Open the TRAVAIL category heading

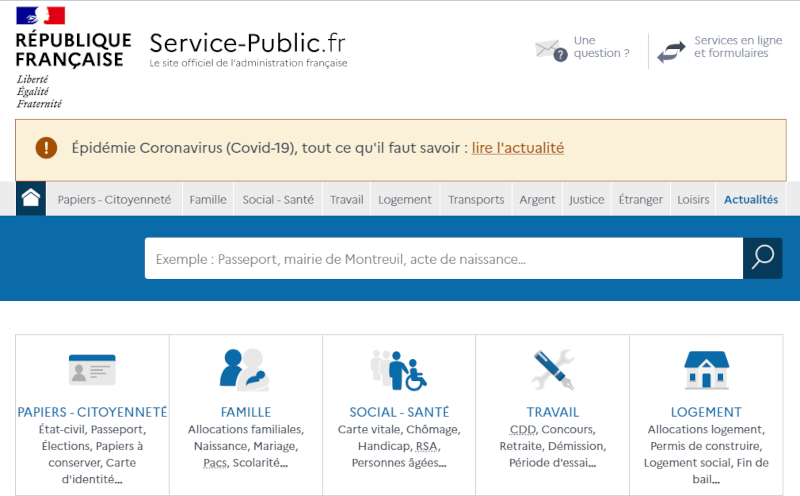point(553,412)
